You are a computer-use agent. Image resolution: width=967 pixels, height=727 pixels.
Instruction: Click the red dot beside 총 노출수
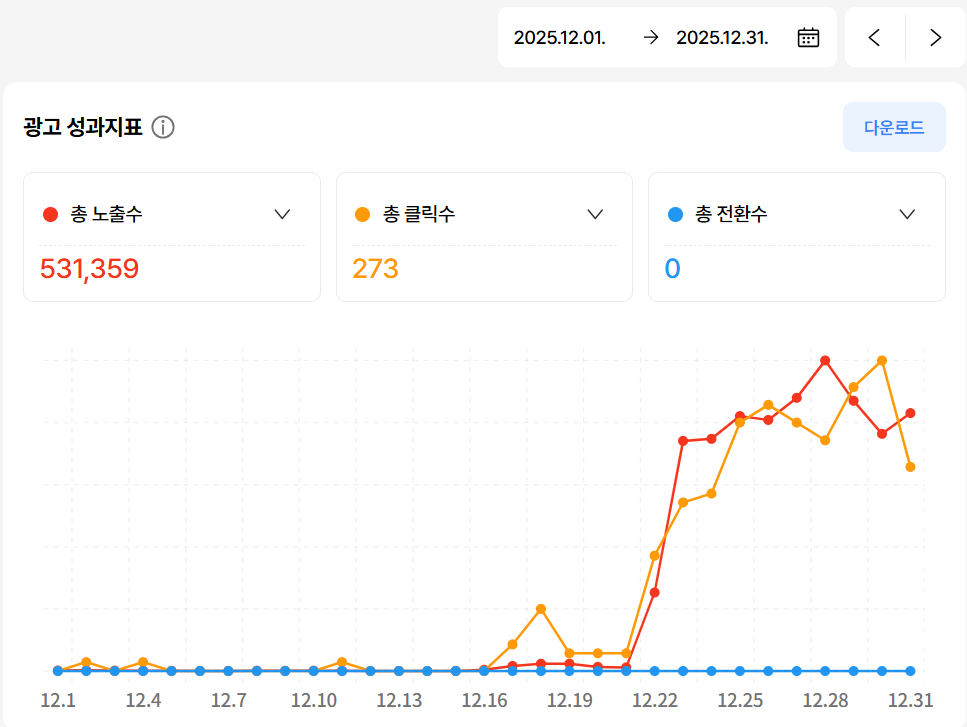point(50,215)
